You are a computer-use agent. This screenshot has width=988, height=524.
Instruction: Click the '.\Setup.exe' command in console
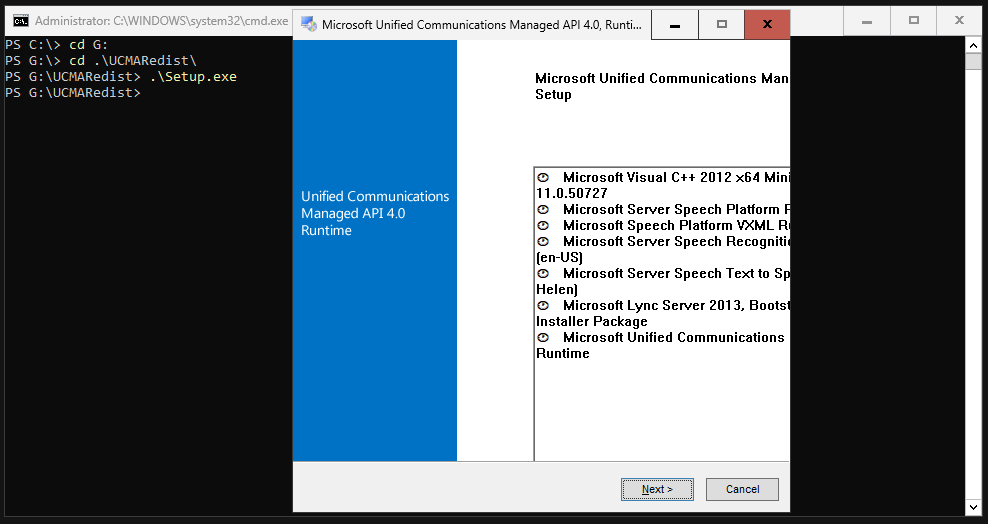tap(193, 77)
